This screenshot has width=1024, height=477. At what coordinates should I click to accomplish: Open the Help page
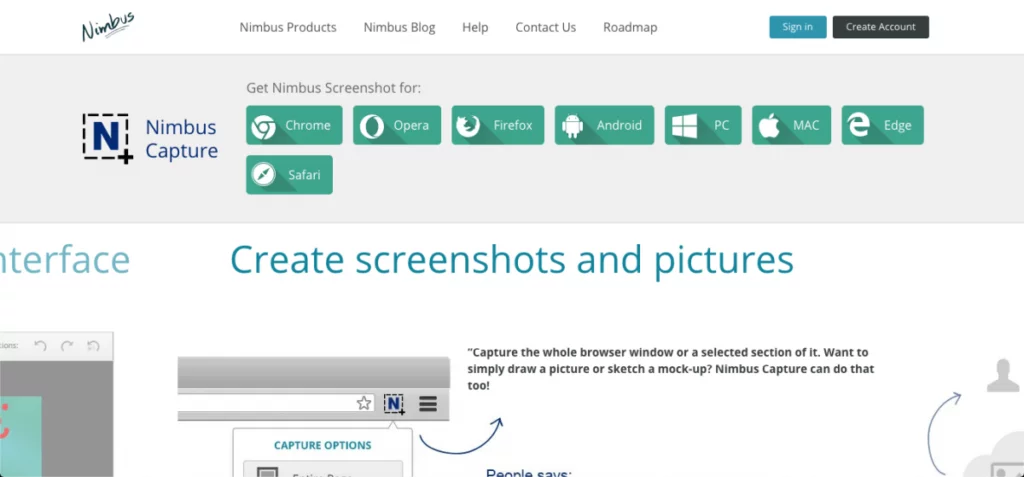point(475,27)
